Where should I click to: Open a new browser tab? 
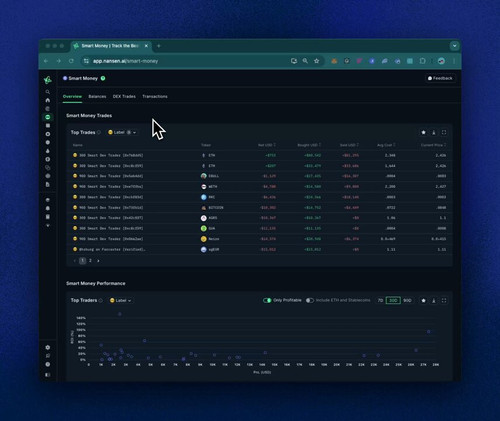(x=159, y=46)
